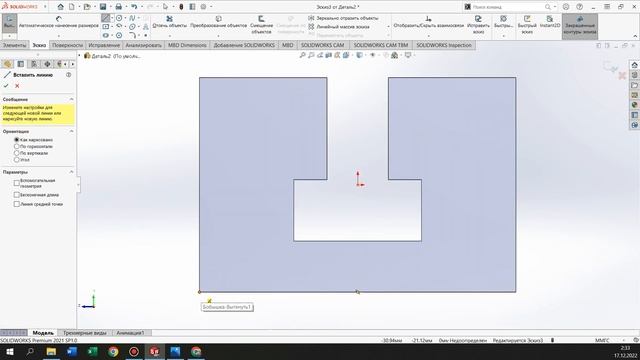
Task: Open the PropertyManager tab icon
Action: (x=20, y=64)
